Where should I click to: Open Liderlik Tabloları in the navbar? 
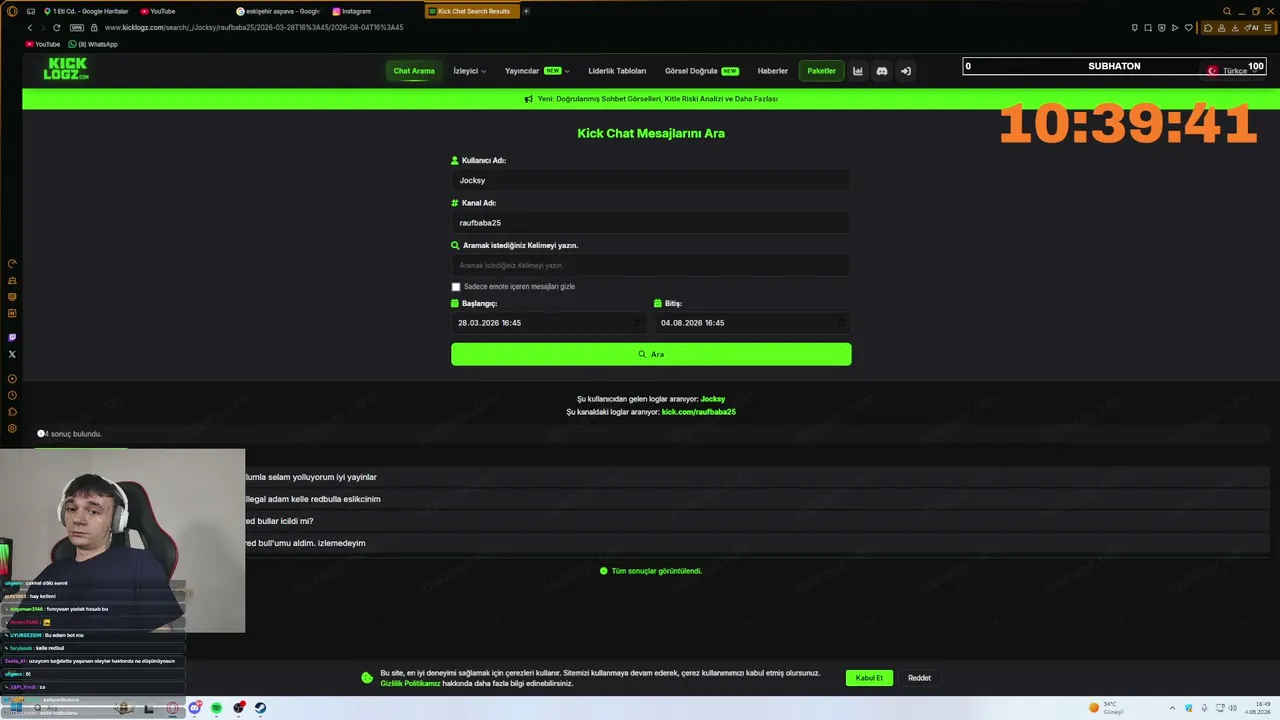pos(617,71)
